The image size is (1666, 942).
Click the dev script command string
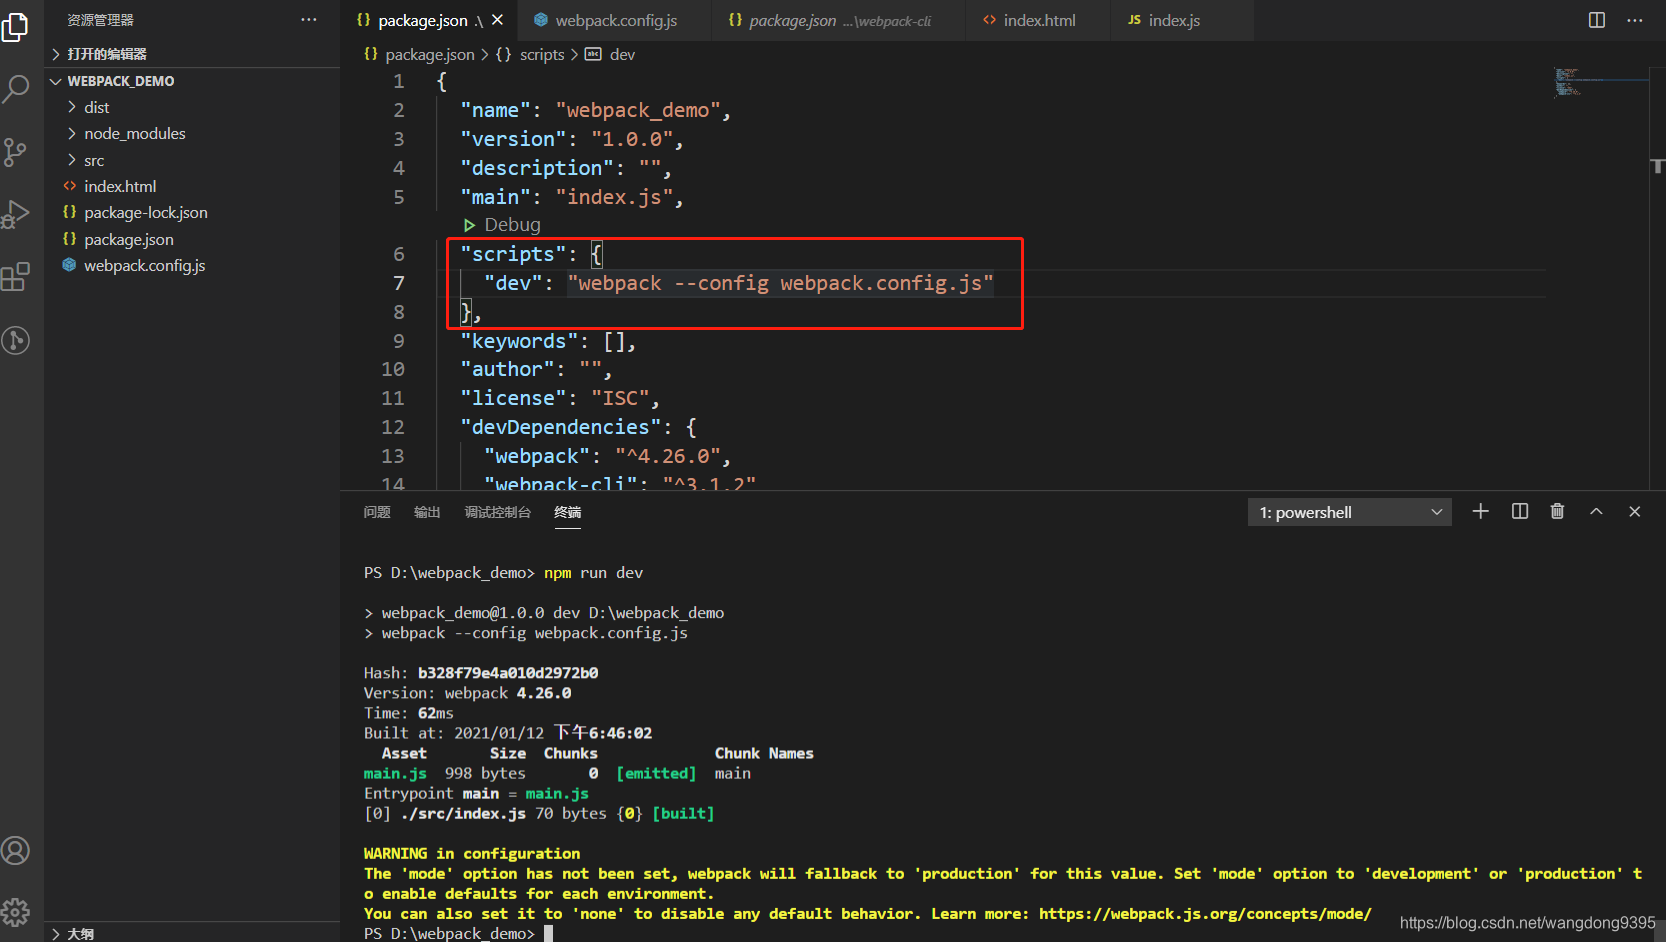[x=780, y=283]
